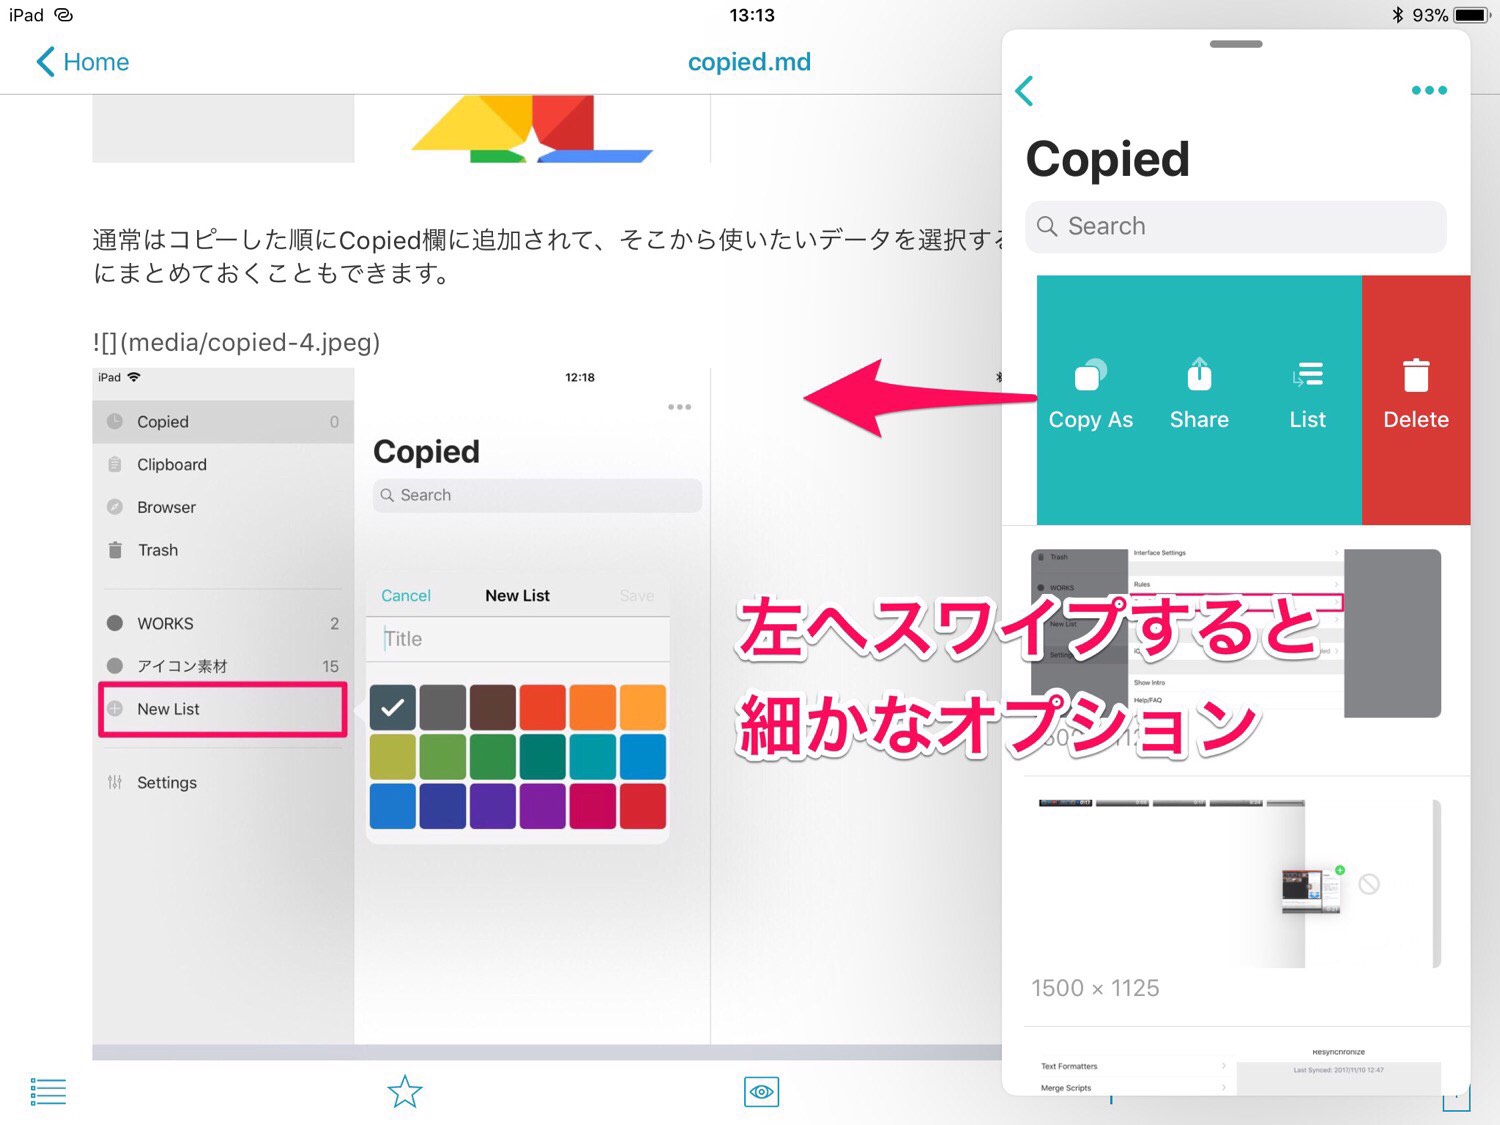Open the アイコン素材 list in embedded sidebar
This screenshot has width=1500, height=1125.
[223, 666]
